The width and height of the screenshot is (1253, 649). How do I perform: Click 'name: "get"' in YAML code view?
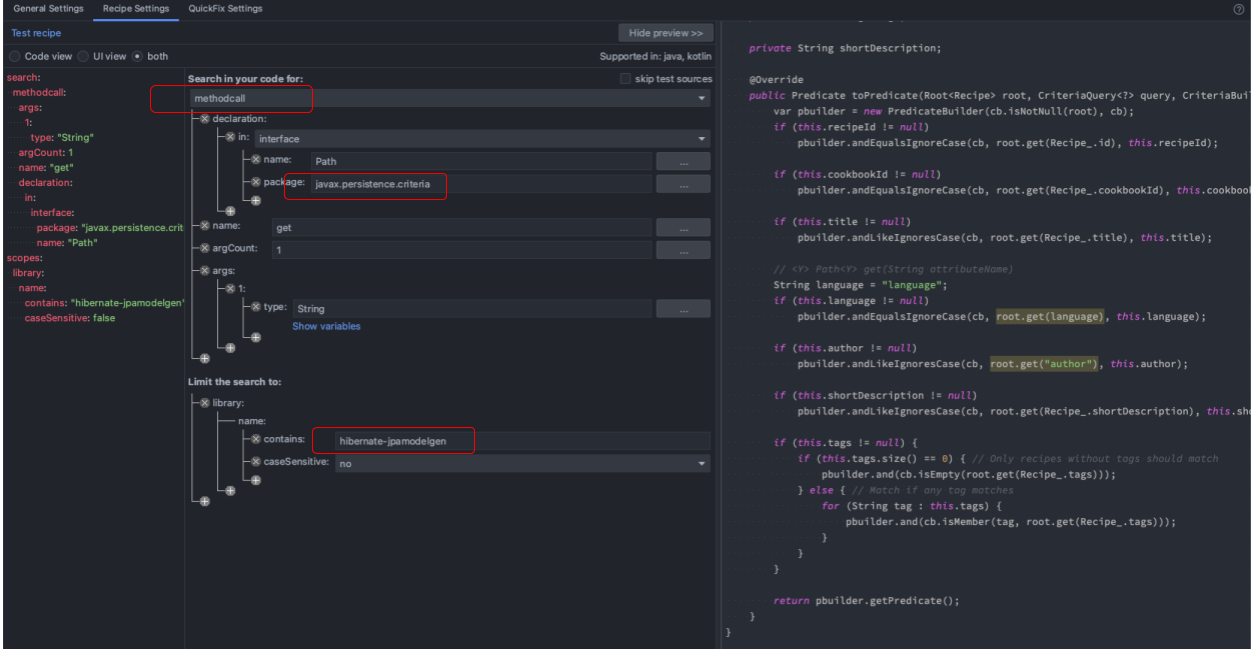click(45, 167)
